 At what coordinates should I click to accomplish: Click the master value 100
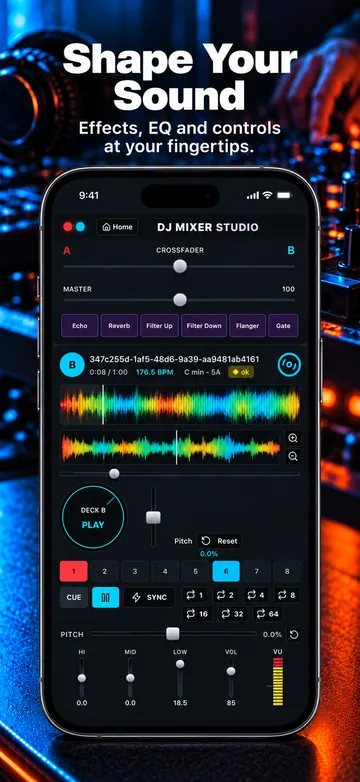coord(288,289)
